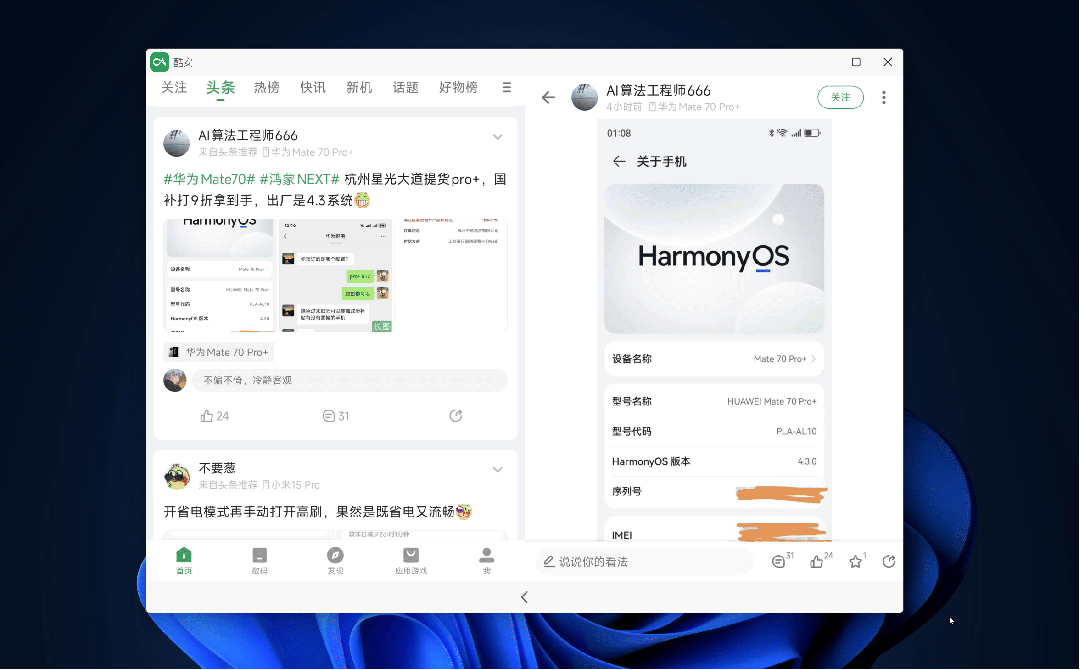Expand options chevron on 不要葱 post

pos(497,470)
